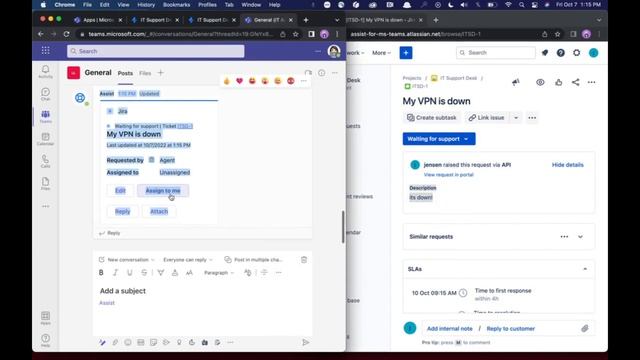The image size is (640, 360).
Task: Click Edit on the ticket card
Action: pyautogui.click(x=120, y=191)
